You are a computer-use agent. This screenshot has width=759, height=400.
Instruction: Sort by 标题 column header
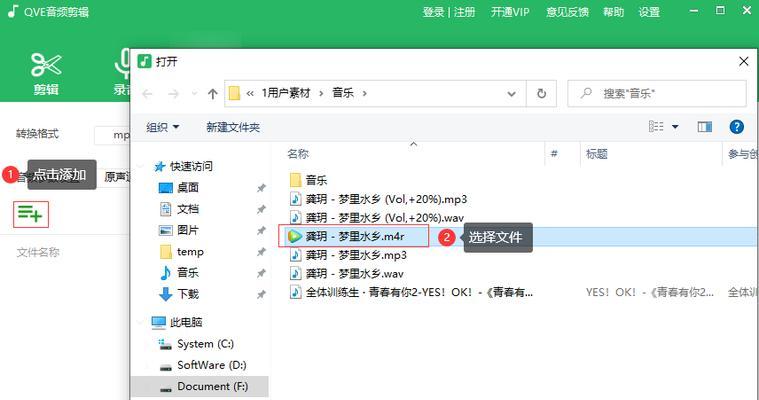tap(596, 154)
